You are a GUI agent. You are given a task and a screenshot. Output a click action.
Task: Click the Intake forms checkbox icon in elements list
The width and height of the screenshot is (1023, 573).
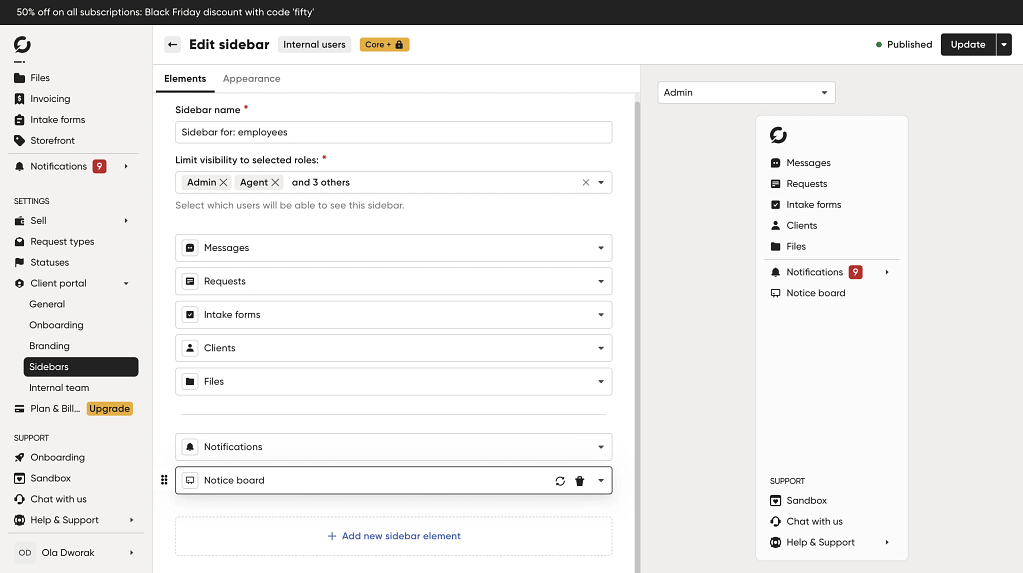(190, 315)
